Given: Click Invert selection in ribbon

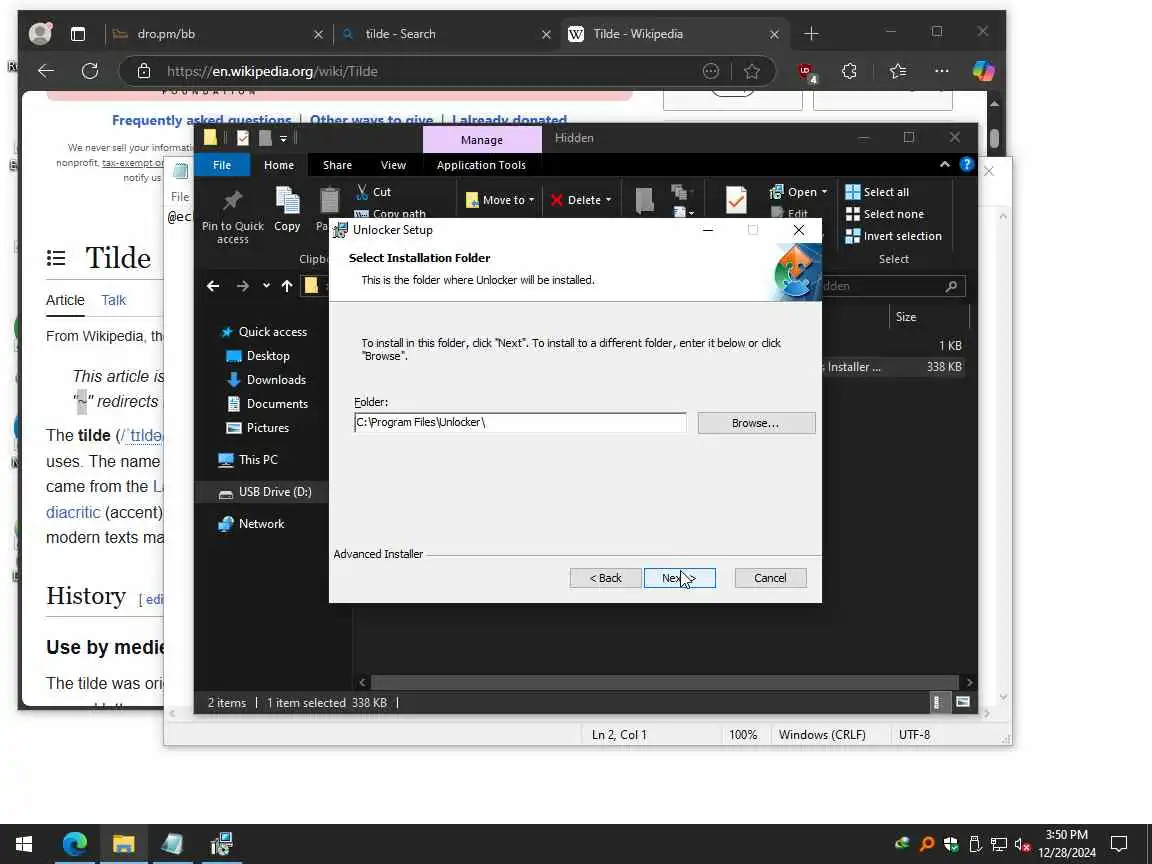Looking at the screenshot, I should (x=893, y=236).
